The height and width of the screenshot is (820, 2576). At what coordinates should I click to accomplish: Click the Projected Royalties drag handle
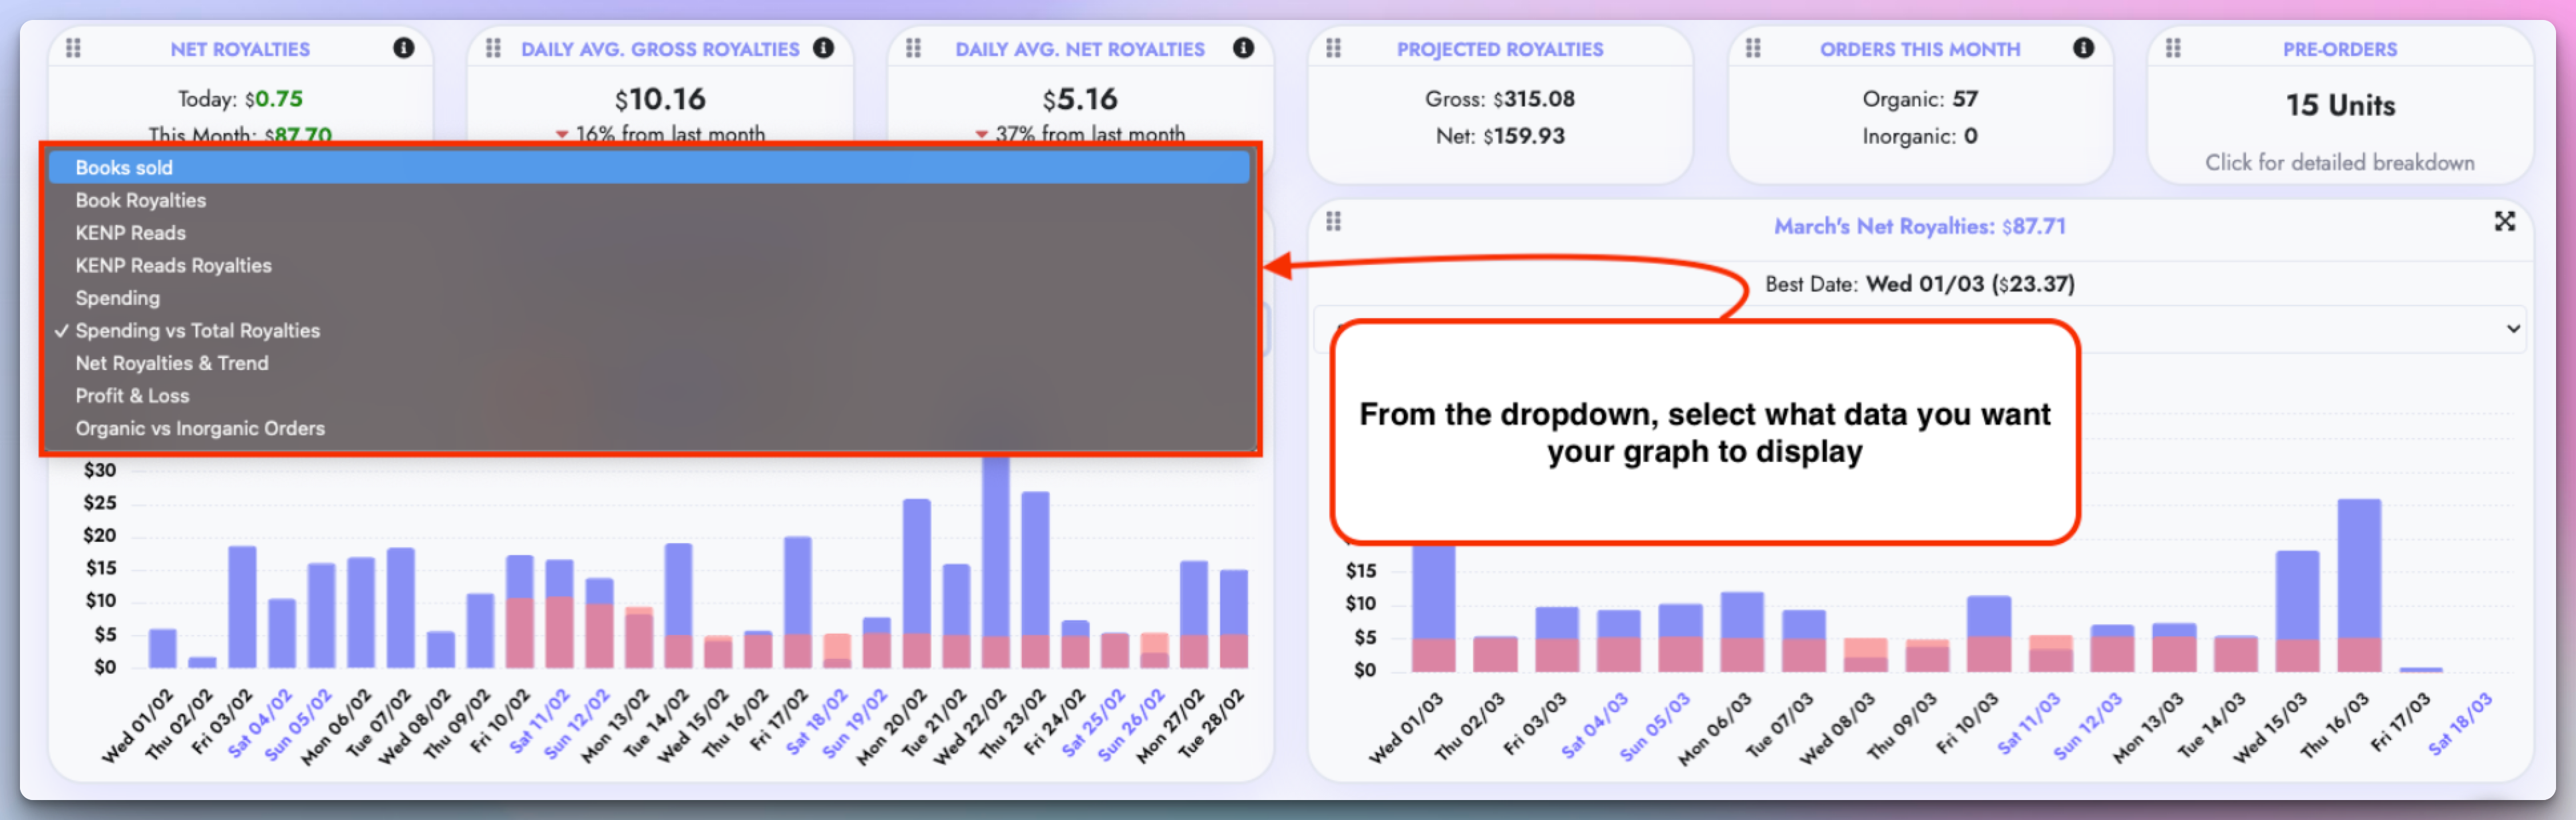point(1333,48)
